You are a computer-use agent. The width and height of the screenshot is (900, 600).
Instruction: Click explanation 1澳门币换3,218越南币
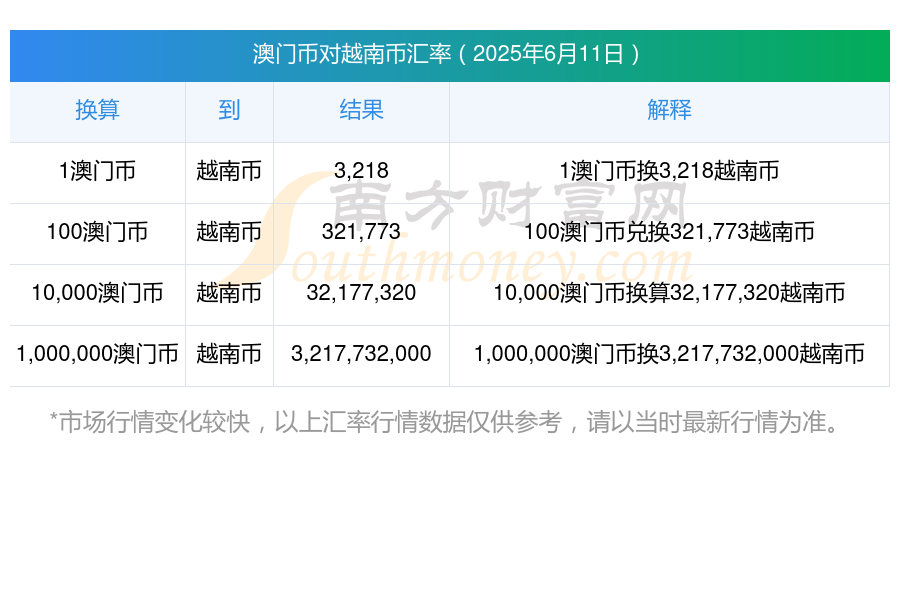tap(669, 171)
